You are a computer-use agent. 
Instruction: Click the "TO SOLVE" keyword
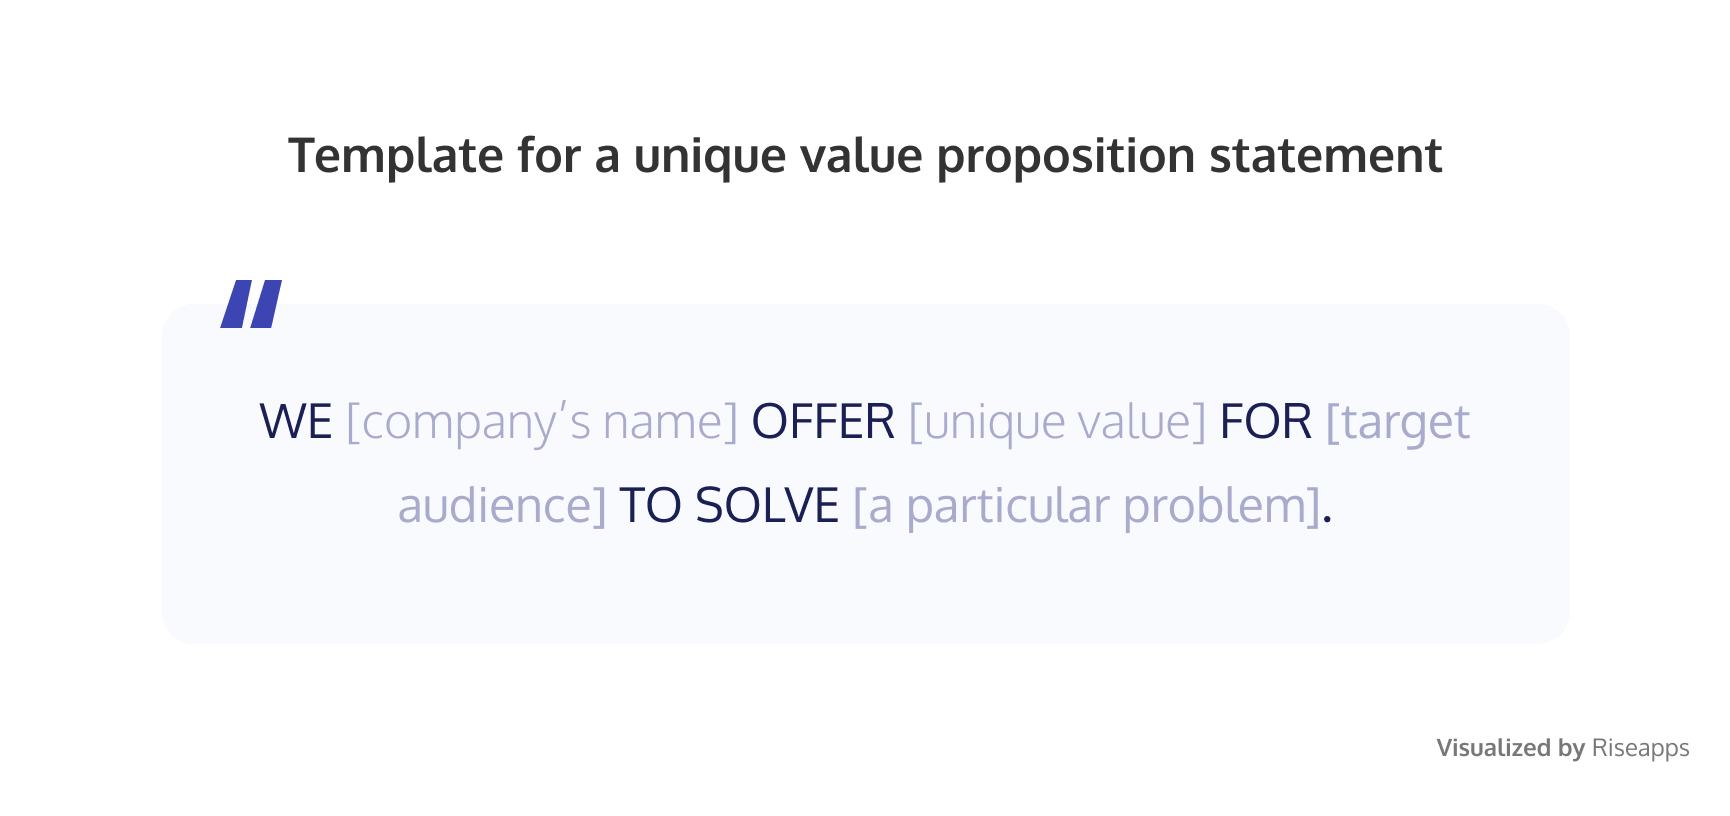point(728,506)
